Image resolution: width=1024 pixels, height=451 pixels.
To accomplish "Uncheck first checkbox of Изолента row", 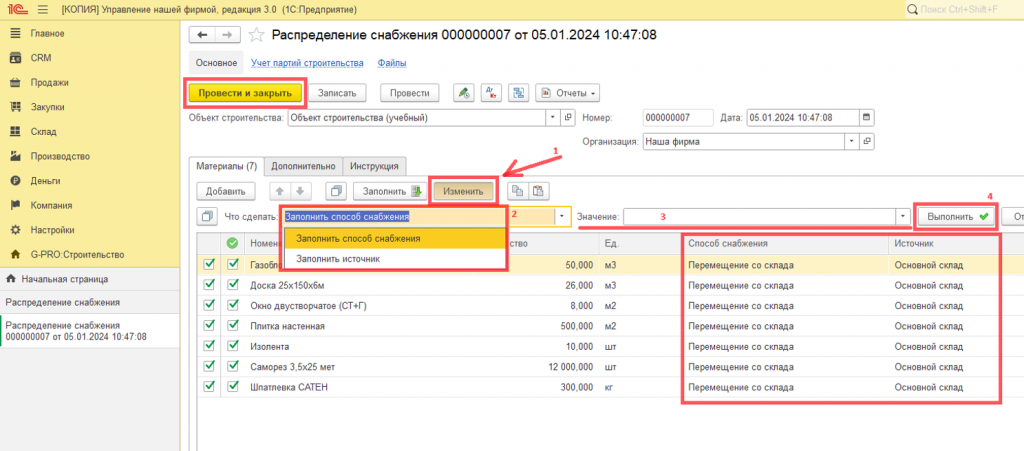I will point(209,345).
